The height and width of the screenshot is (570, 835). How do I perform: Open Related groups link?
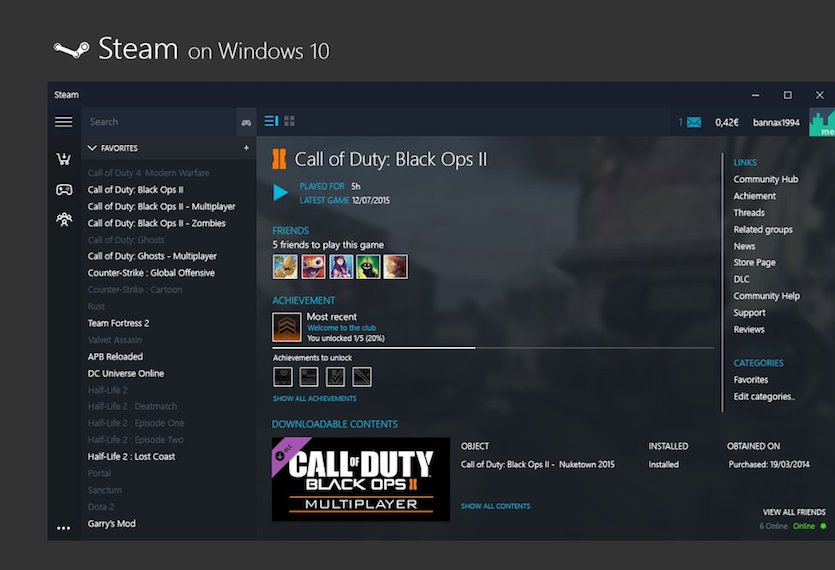coord(763,230)
